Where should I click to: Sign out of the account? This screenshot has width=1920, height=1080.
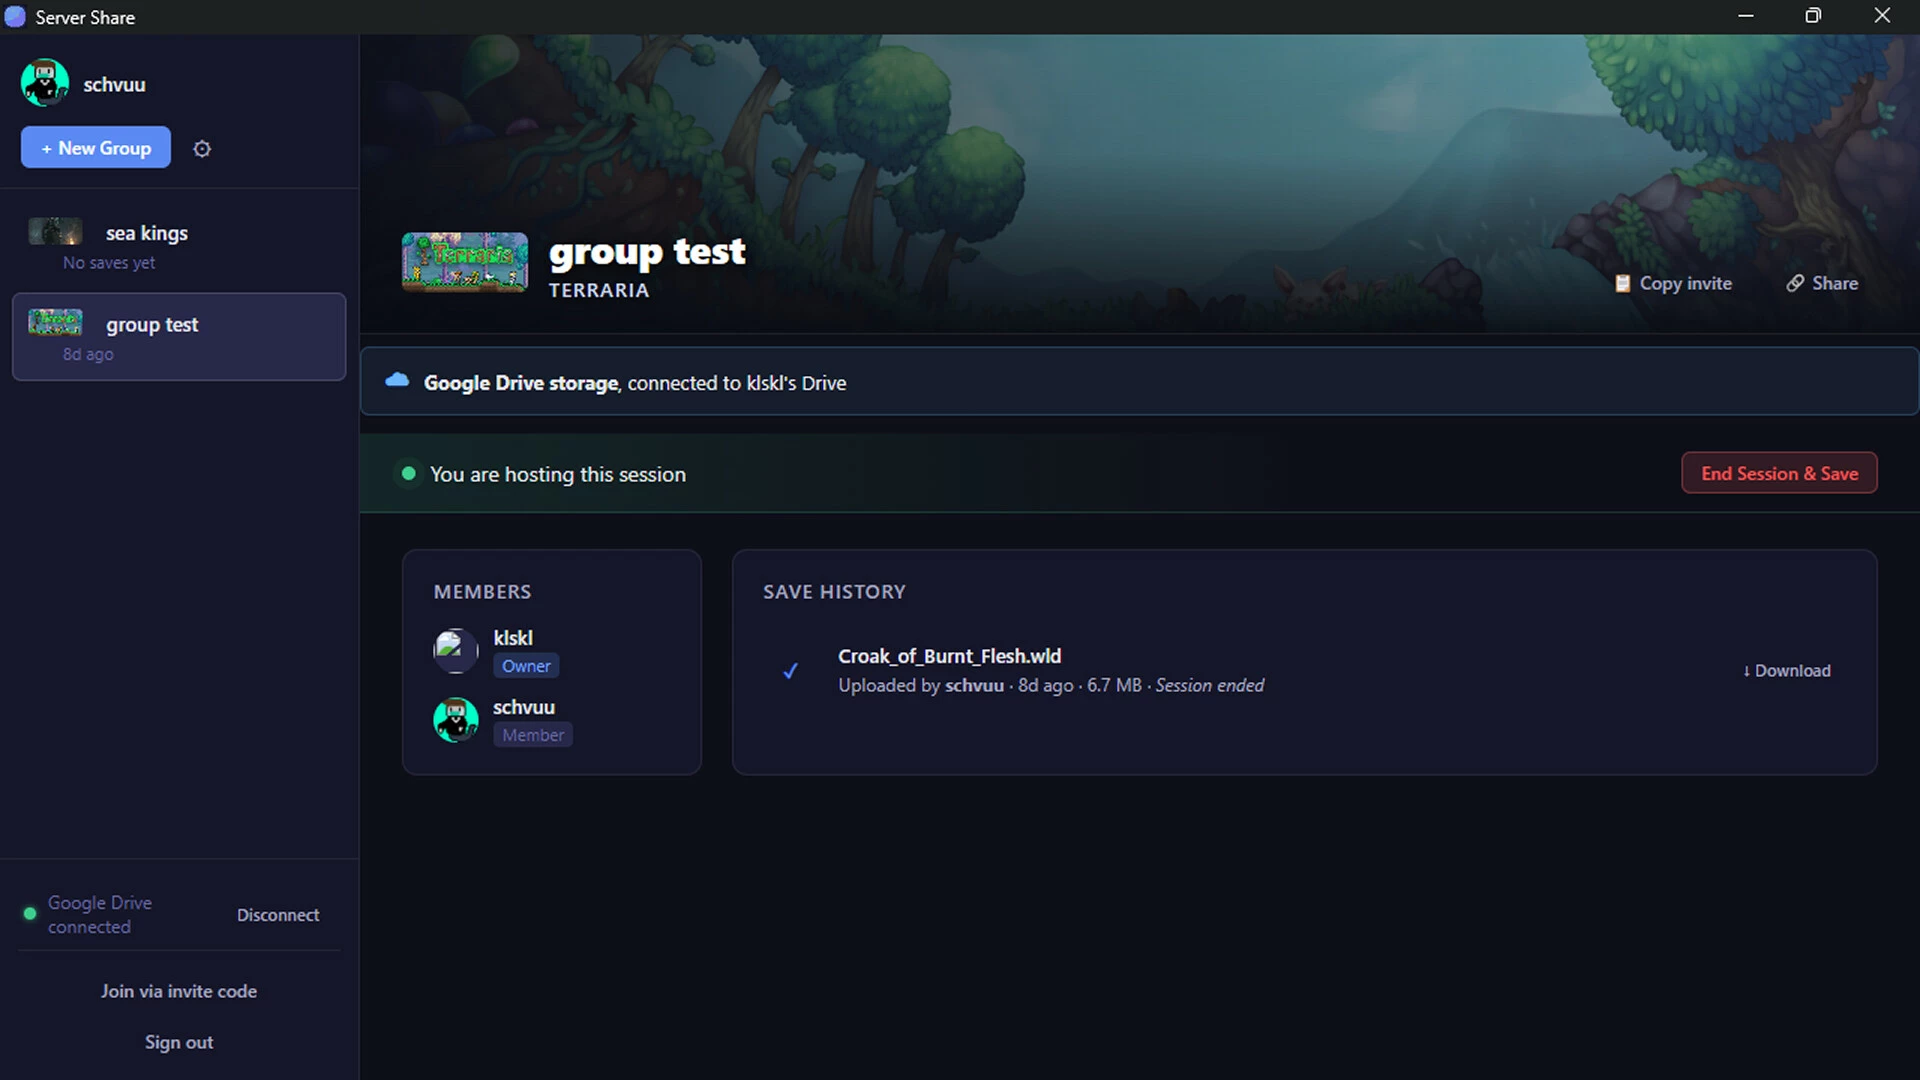[179, 1042]
